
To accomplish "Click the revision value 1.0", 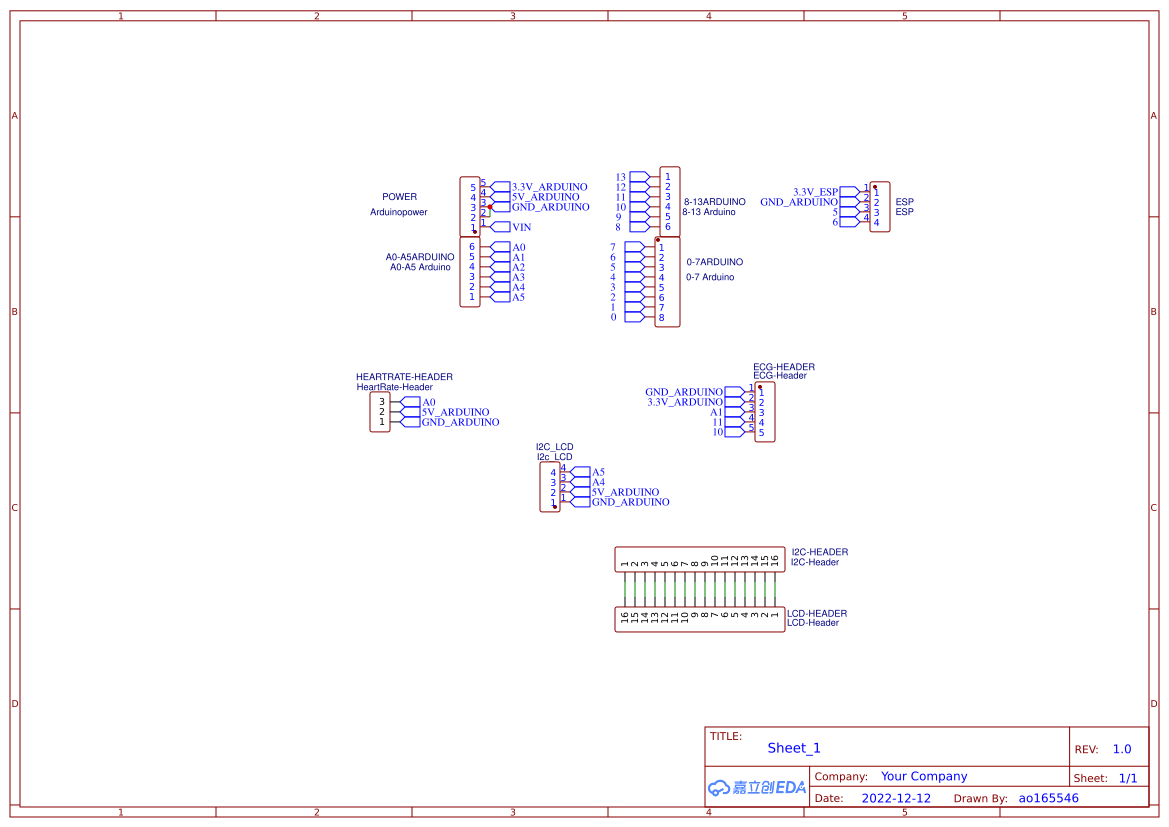I will (1120, 748).
